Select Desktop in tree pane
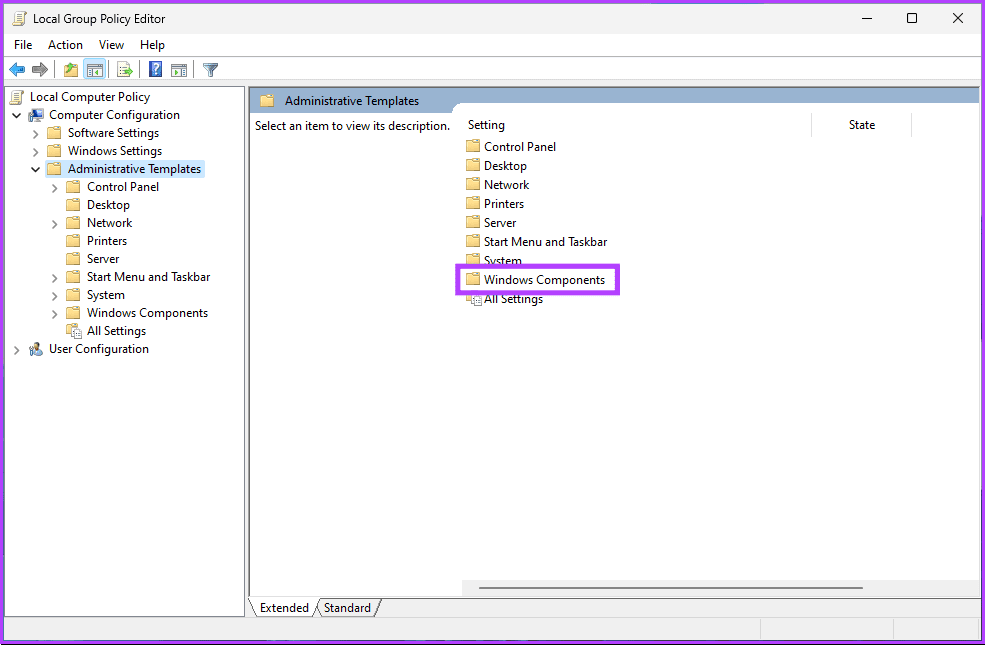Viewport: 985px width, 645px height. click(x=108, y=205)
